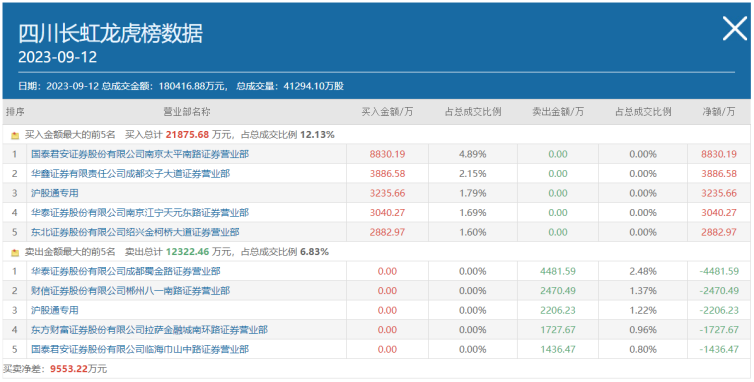The height and width of the screenshot is (382, 754).
Task: Select the -4481.59 net amount cell
Action: click(719, 271)
